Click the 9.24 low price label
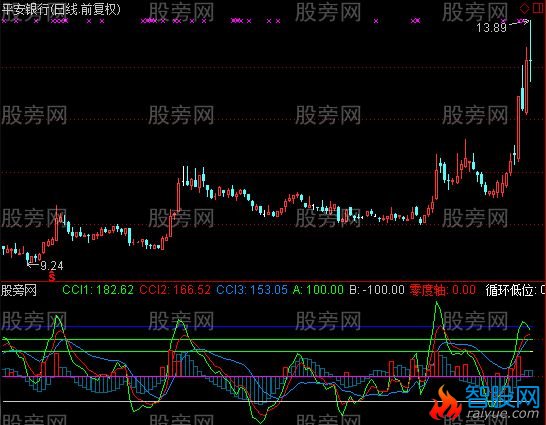 (52, 266)
